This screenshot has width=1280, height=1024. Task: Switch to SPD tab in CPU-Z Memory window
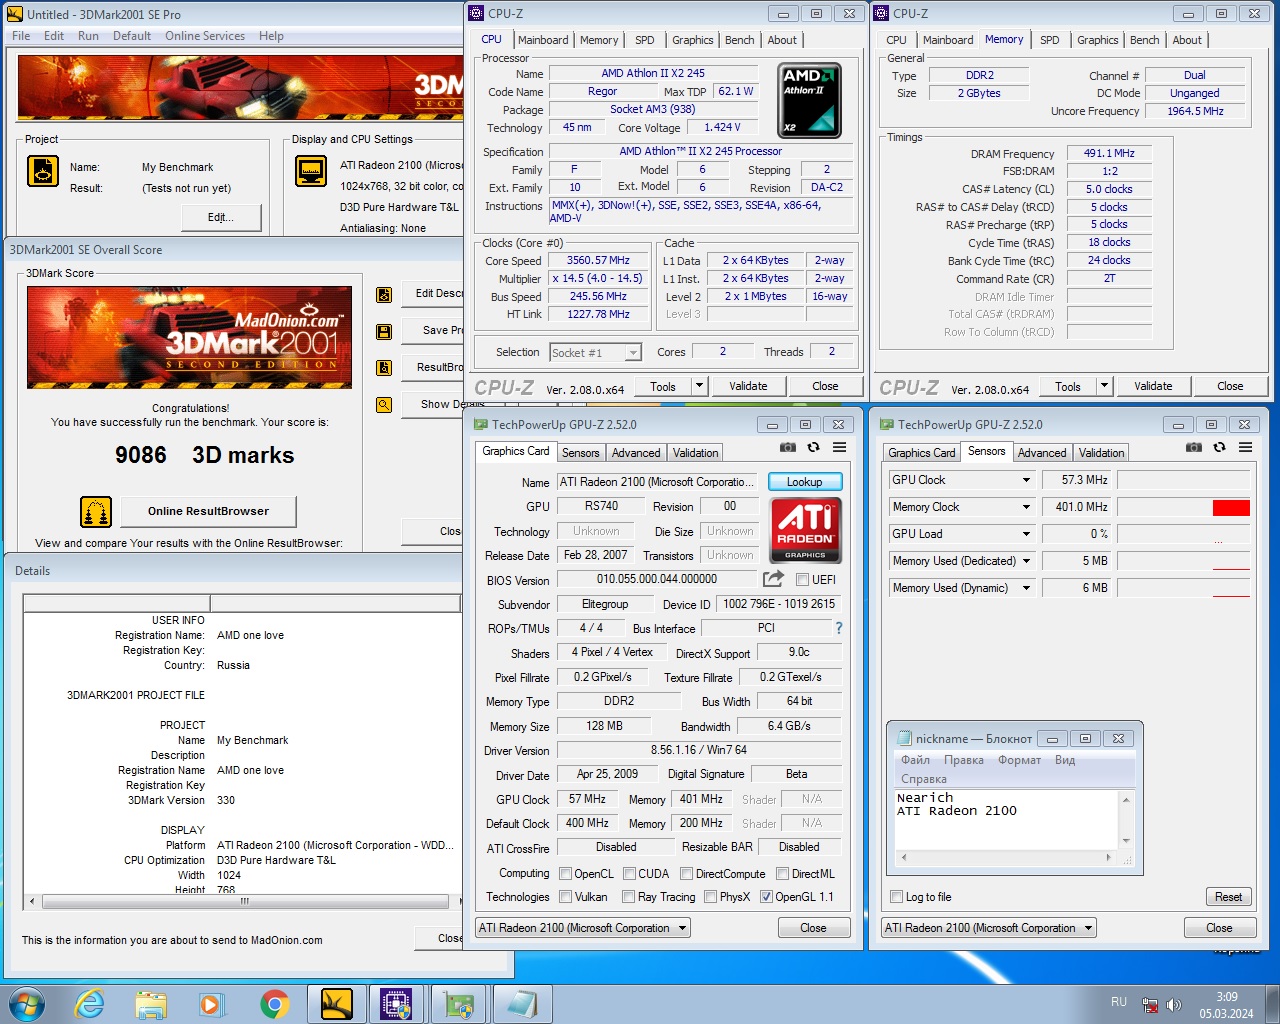1049,40
